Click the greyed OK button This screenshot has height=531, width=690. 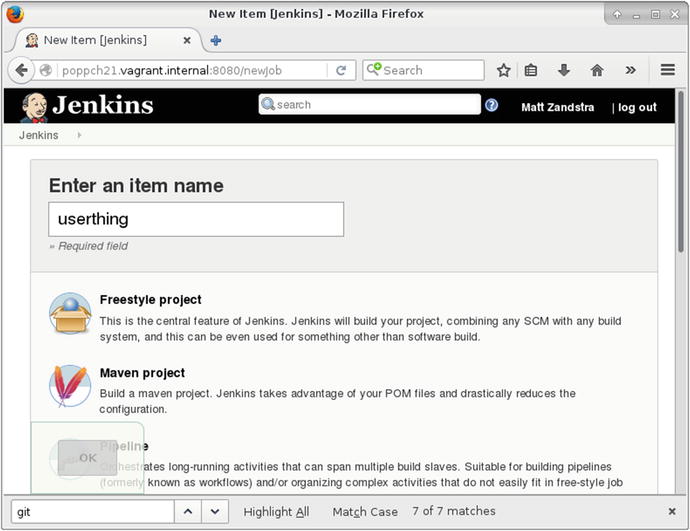click(87, 458)
